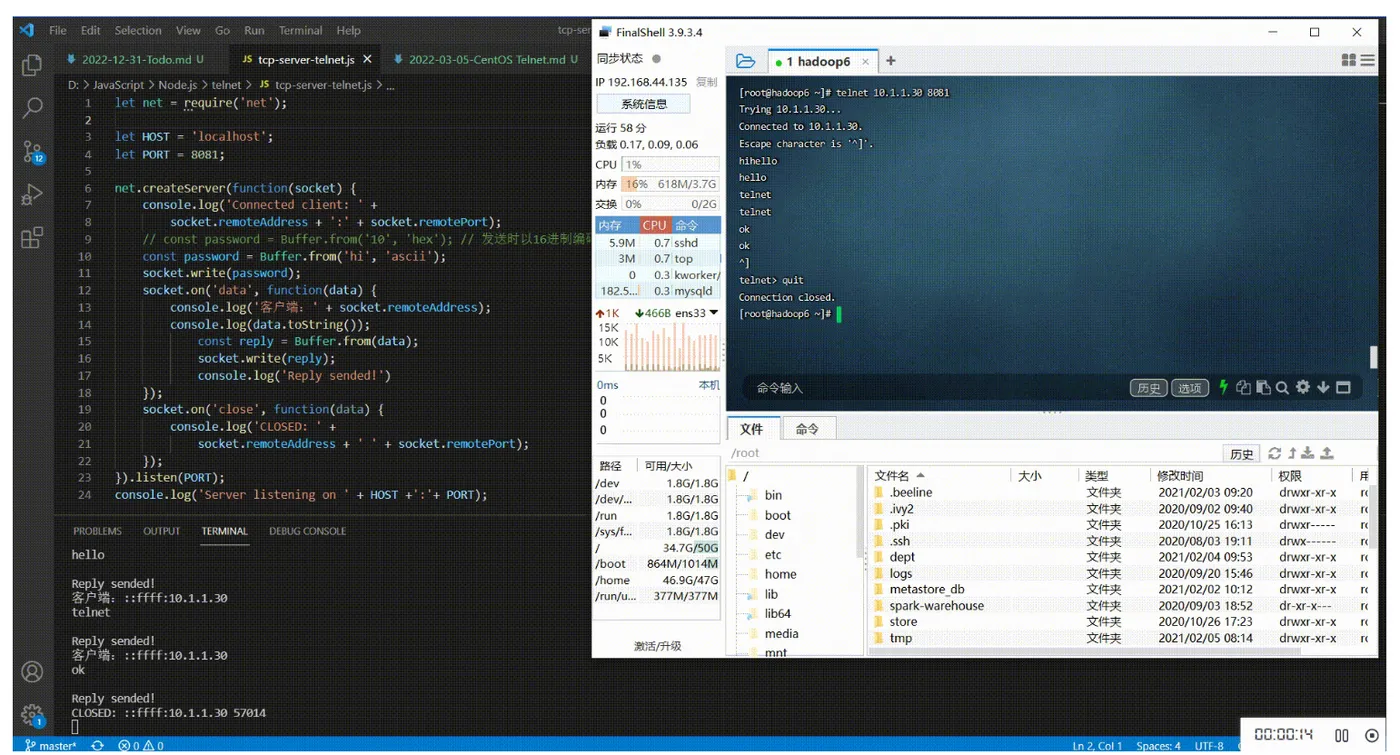Toggle sync status indicator dot
The width and height of the screenshot is (1400, 755).
[656, 59]
